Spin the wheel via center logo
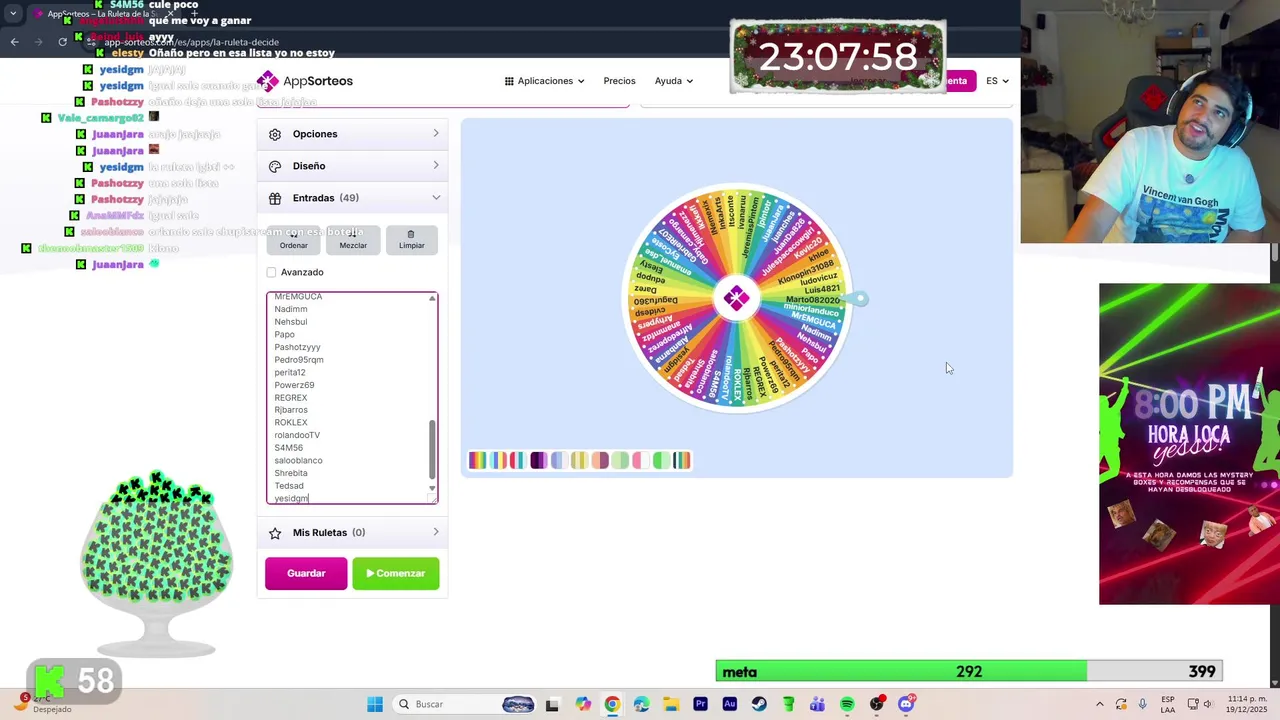Screen dimensions: 1280x720 click(736, 298)
